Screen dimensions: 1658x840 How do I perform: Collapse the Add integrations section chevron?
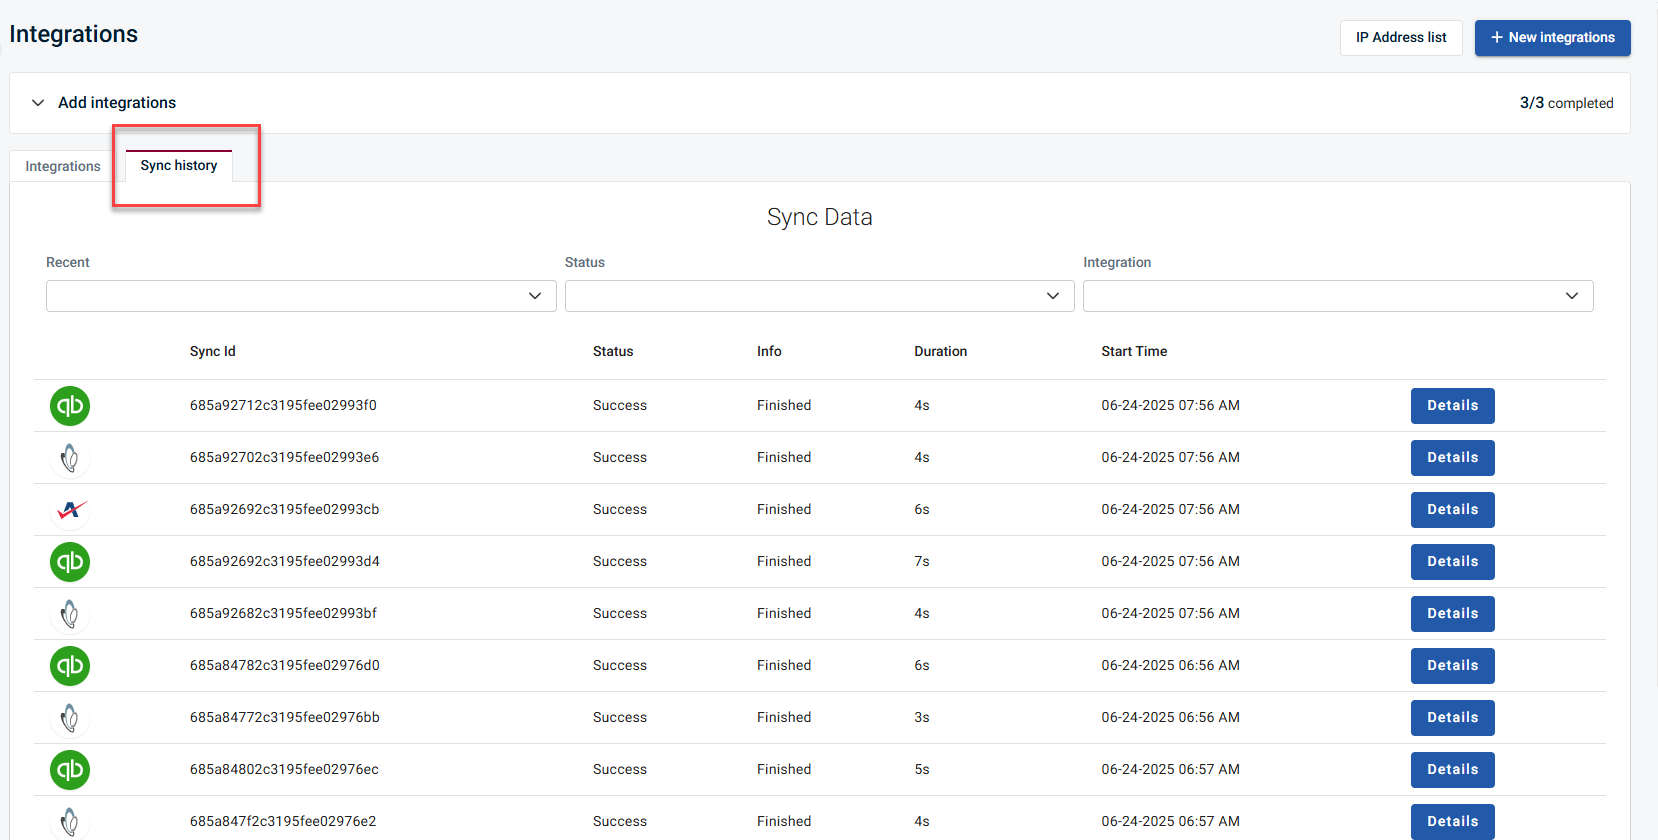38,103
